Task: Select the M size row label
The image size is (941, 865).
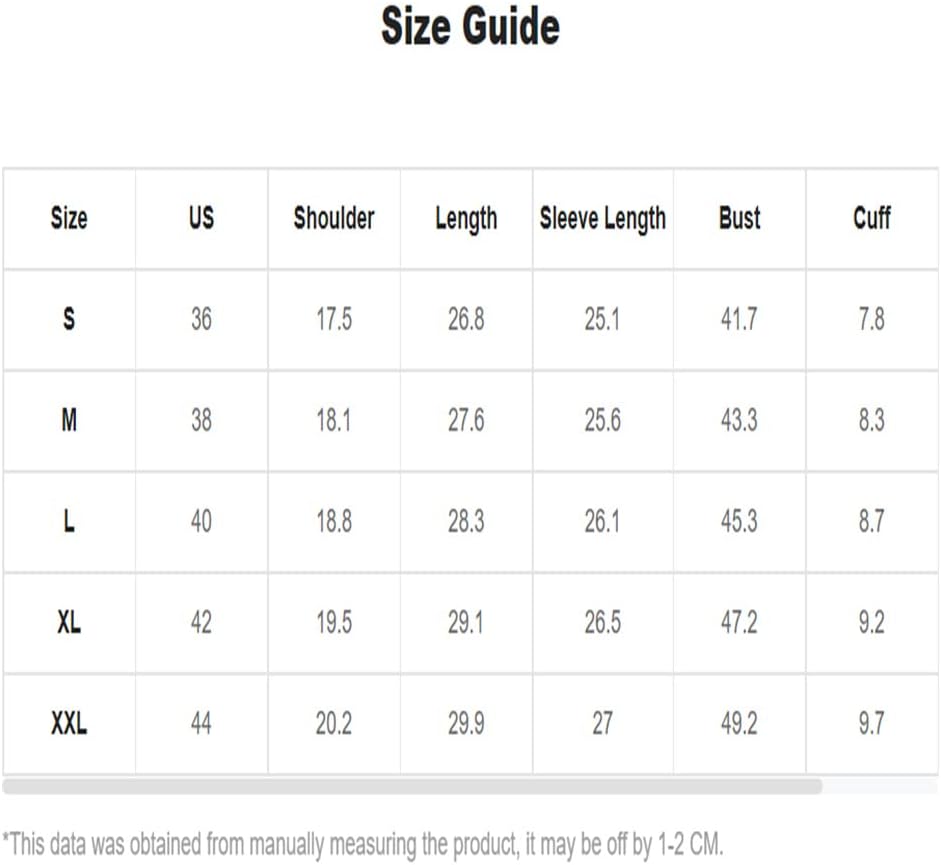Action: [69, 420]
